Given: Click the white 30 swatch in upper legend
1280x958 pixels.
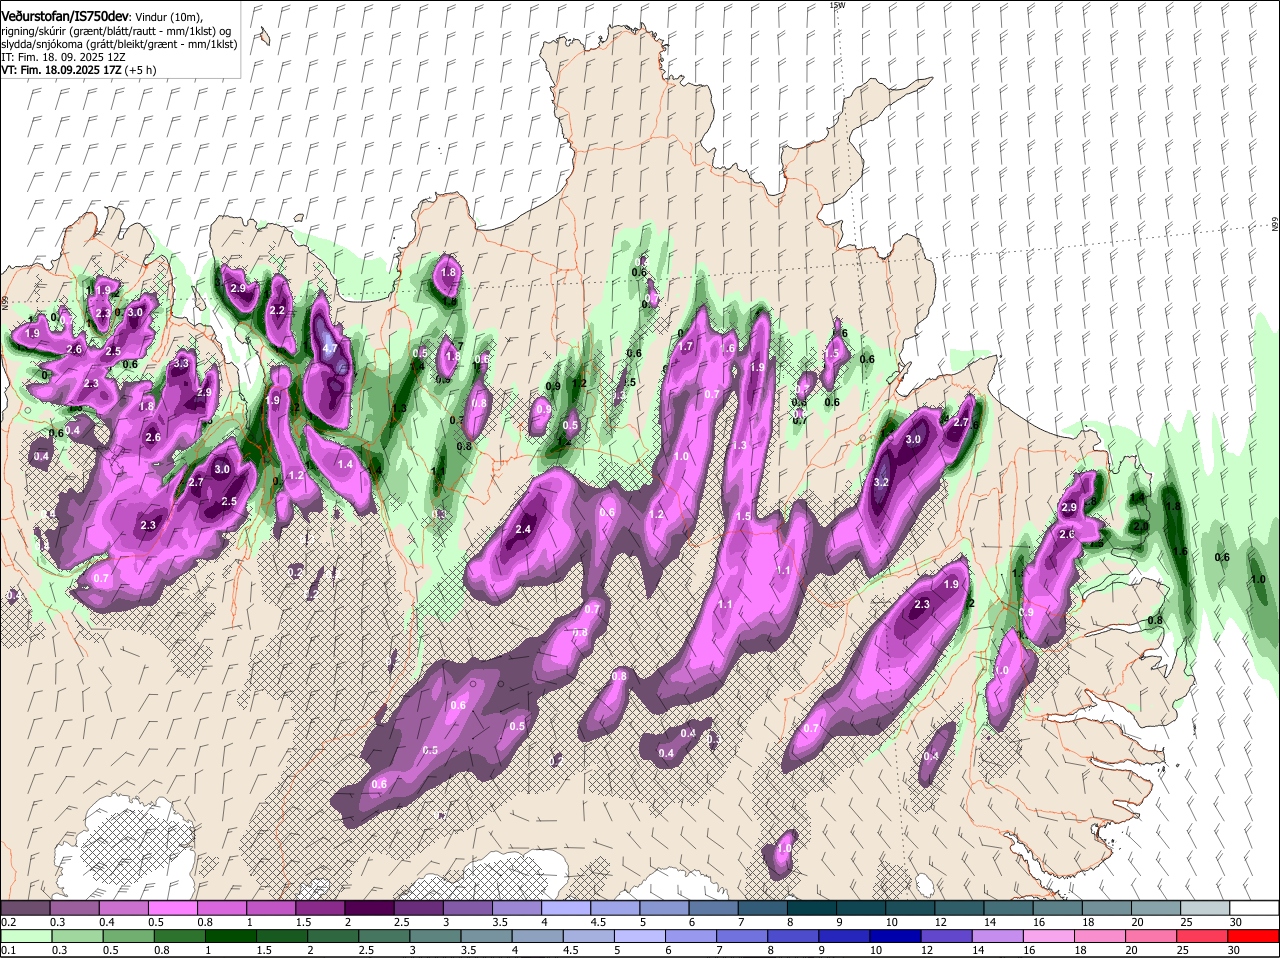Looking at the screenshot, I should click(1255, 908).
